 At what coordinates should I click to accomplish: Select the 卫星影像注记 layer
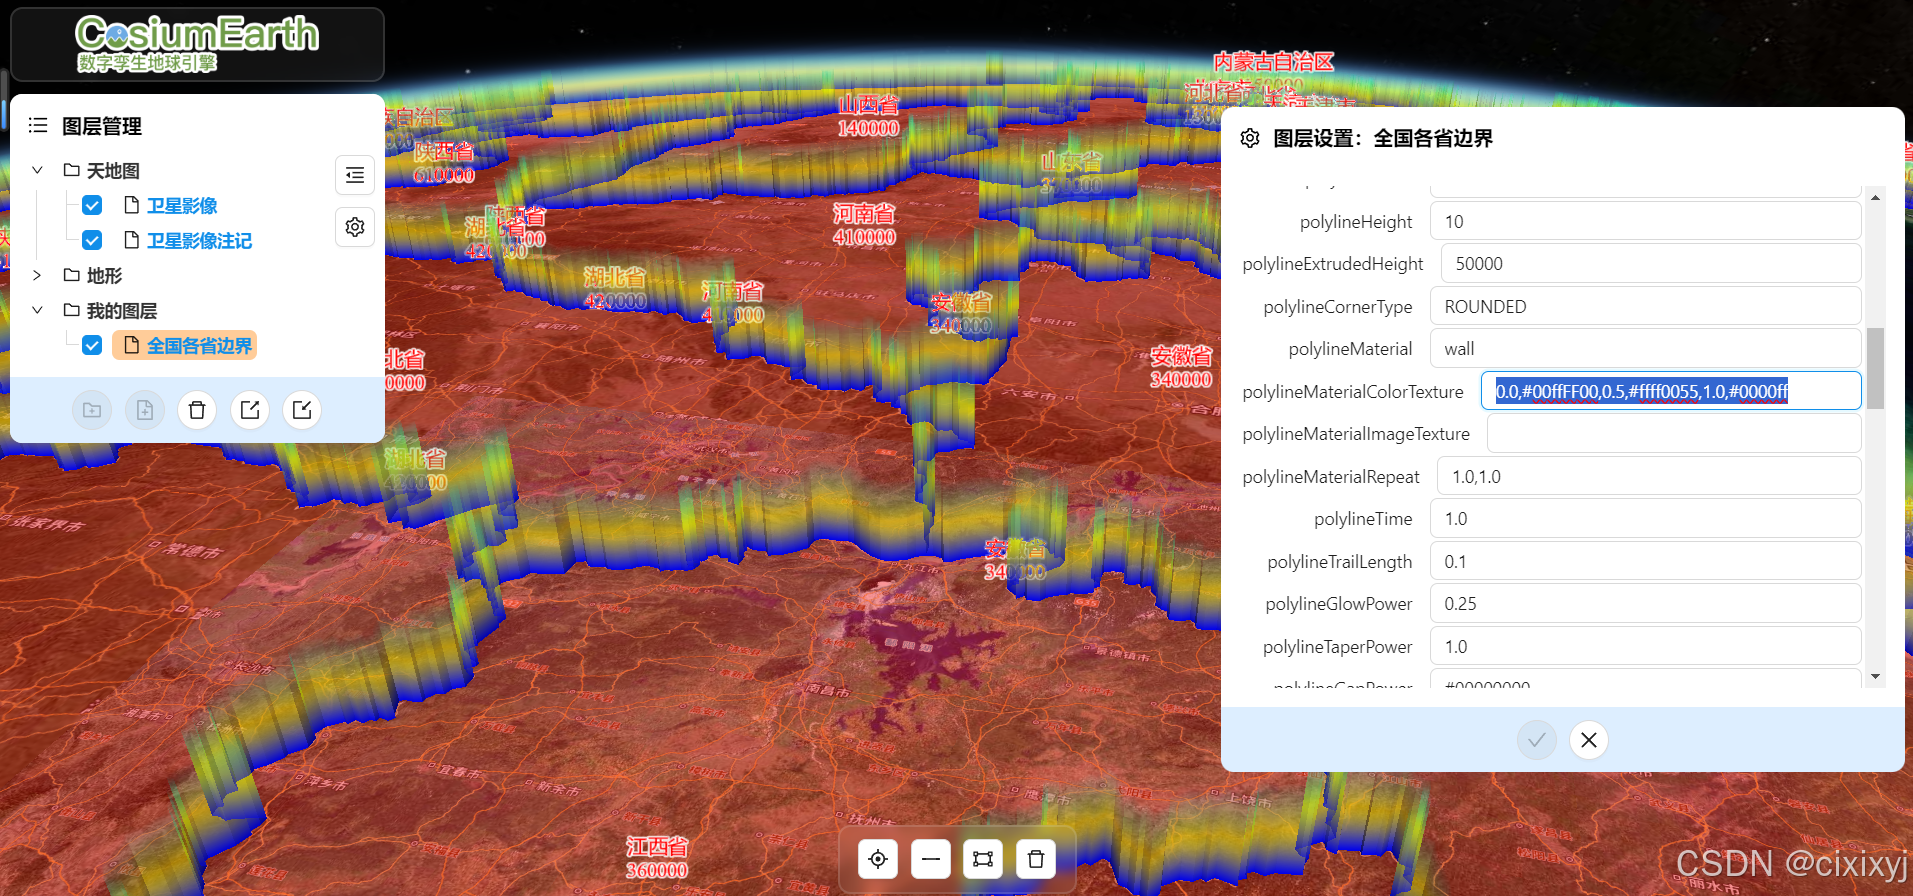coord(199,240)
